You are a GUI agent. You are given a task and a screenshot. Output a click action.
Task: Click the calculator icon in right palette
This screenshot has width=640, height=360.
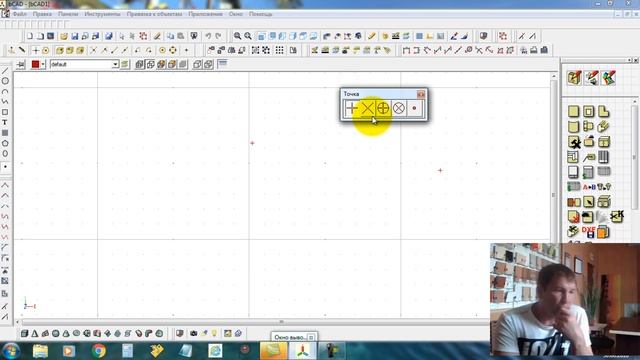point(588,172)
